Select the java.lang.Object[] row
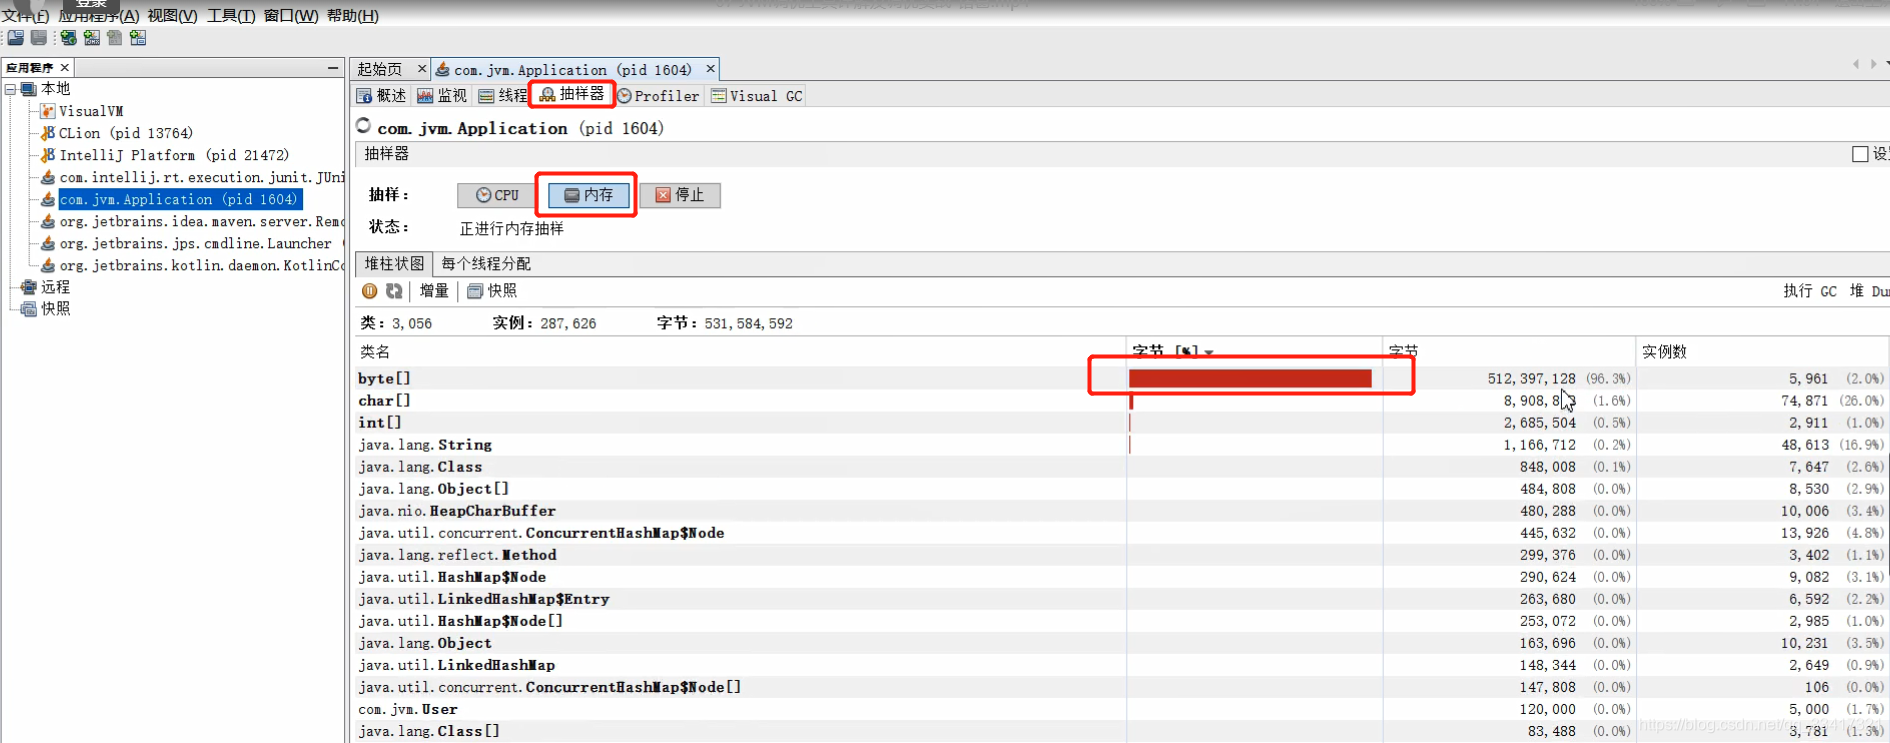Image resolution: width=1890 pixels, height=743 pixels. point(1120,489)
